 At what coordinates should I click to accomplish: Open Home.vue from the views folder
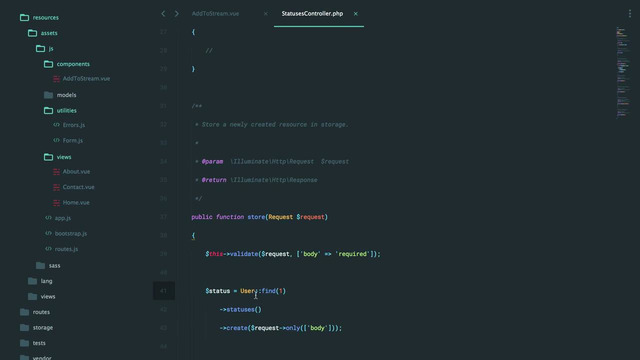point(76,202)
